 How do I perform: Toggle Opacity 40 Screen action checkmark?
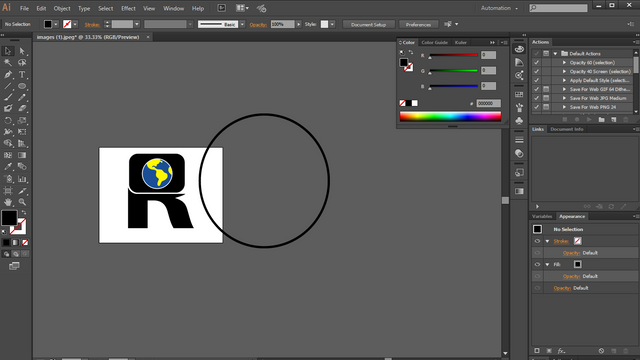(536, 71)
